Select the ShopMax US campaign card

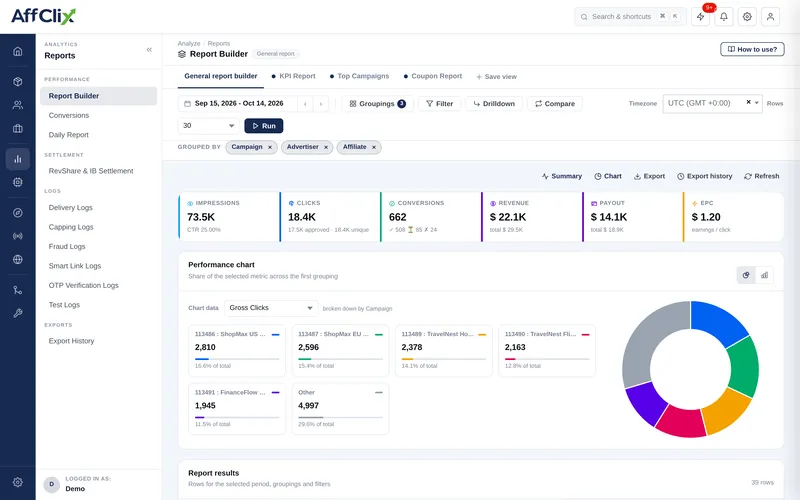(x=237, y=351)
